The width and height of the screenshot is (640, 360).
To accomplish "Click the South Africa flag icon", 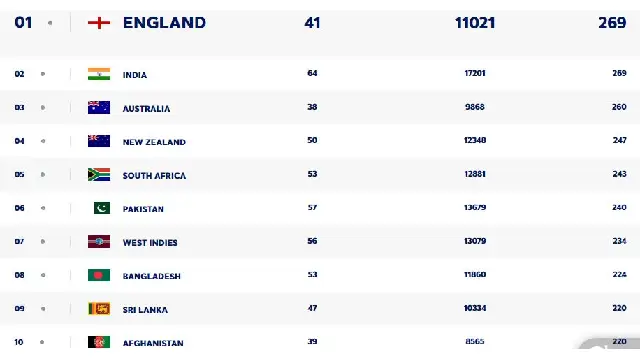I will 99,174.
